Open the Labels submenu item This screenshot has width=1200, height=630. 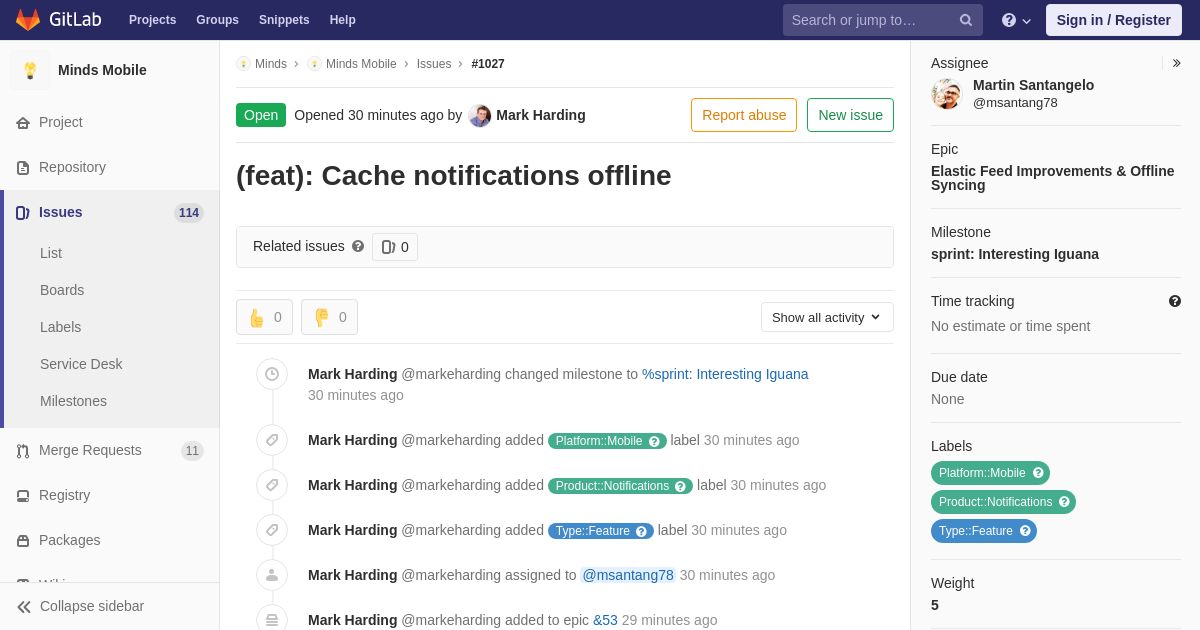tap(60, 327)
